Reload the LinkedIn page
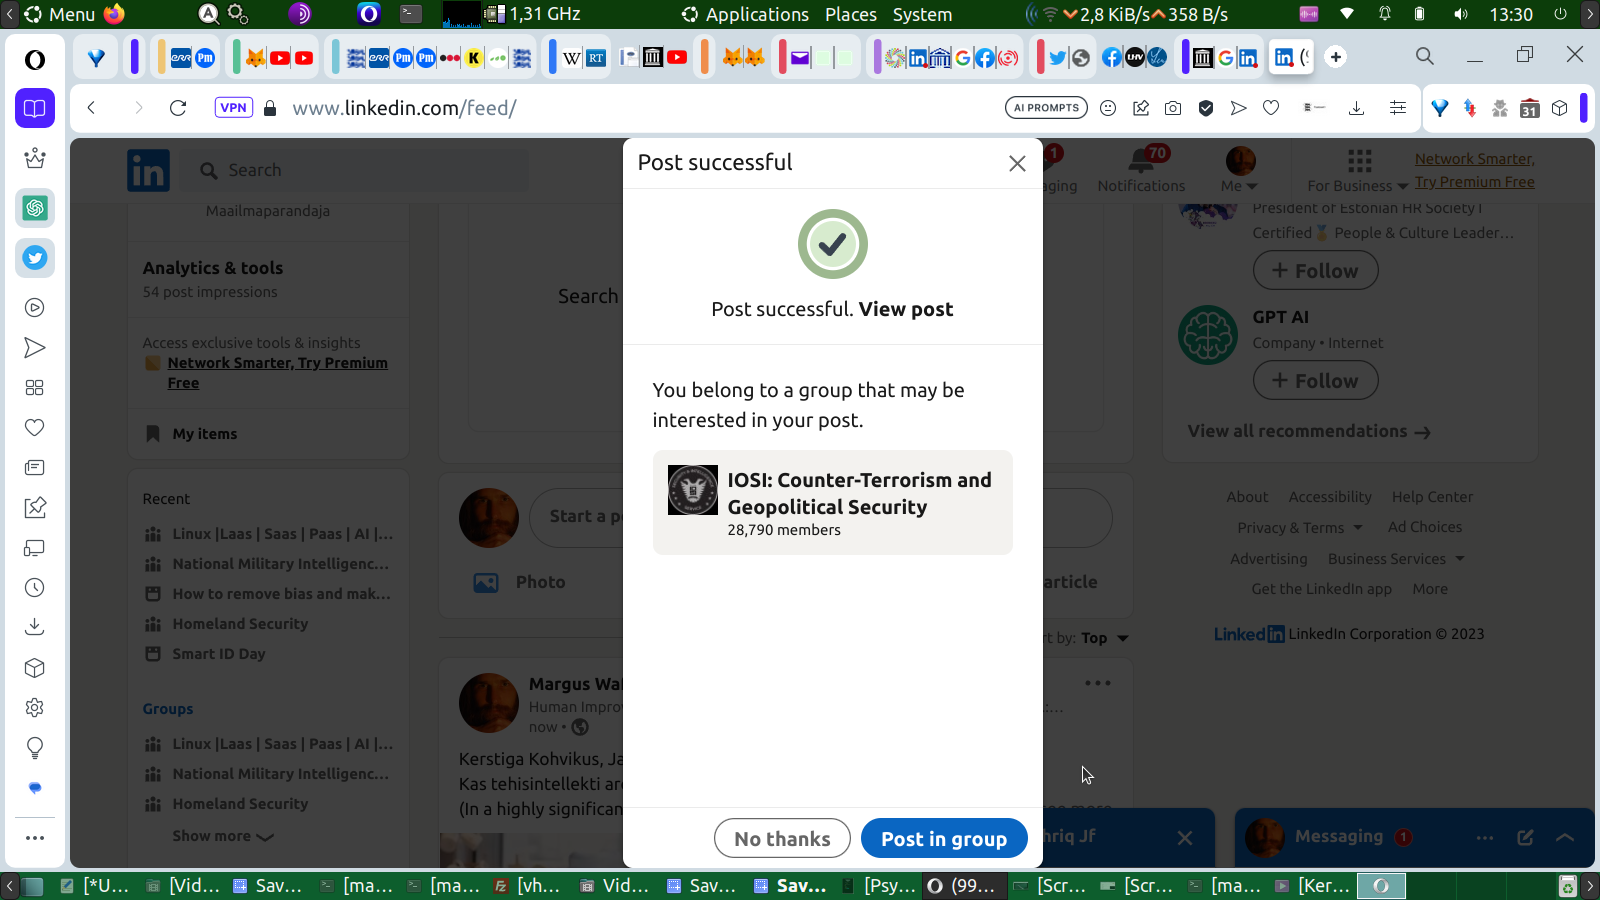The image size is (1600, 900). 178,108
